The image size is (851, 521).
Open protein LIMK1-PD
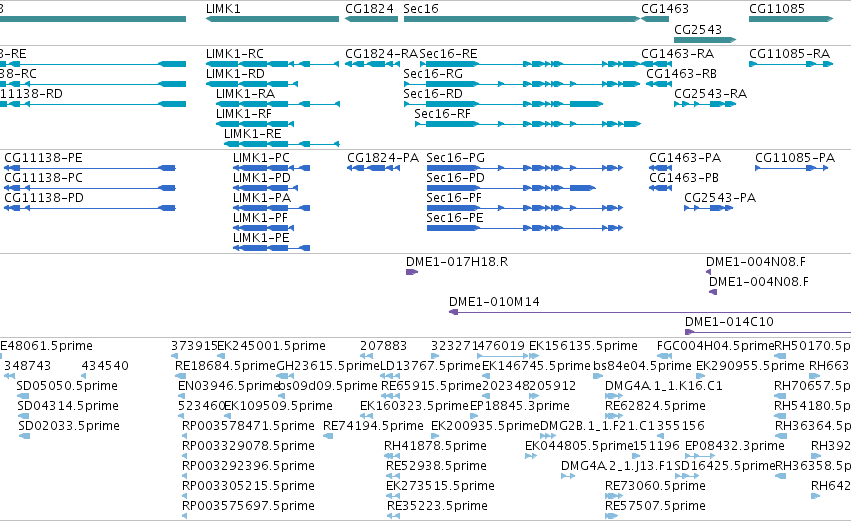[x=265, y=188]
